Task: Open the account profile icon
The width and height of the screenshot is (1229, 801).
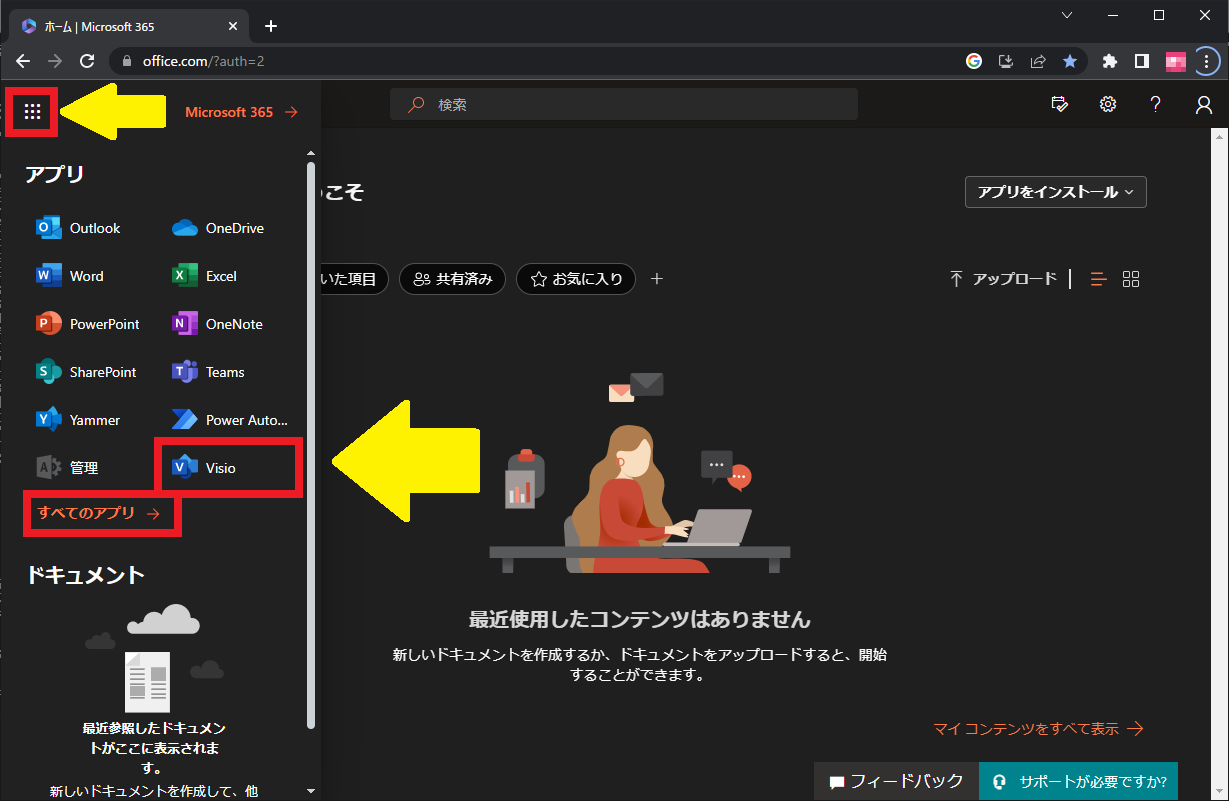Action: coord(1204,104)
